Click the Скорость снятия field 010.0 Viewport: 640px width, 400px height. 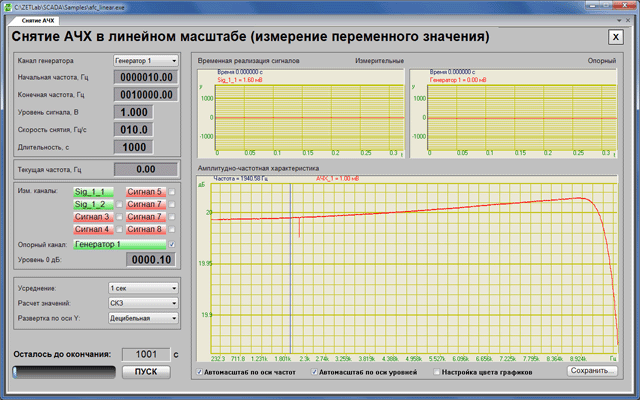[x=133, y=130]
